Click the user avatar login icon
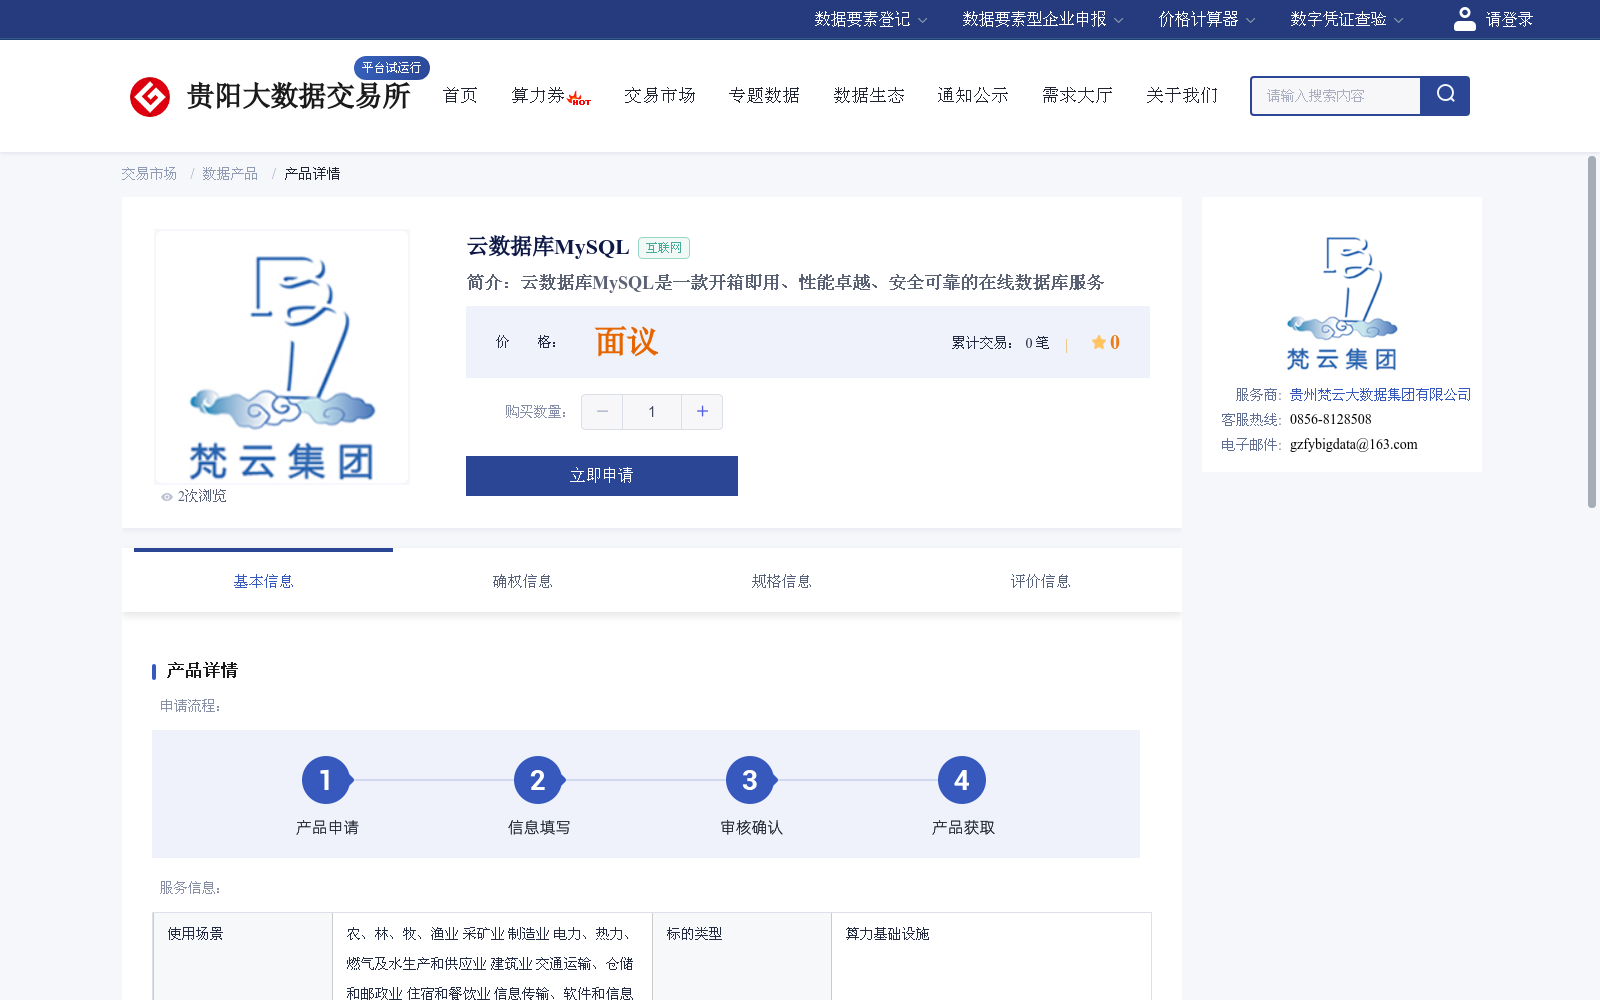The image size is (1600, 1000). [1465, 19]
